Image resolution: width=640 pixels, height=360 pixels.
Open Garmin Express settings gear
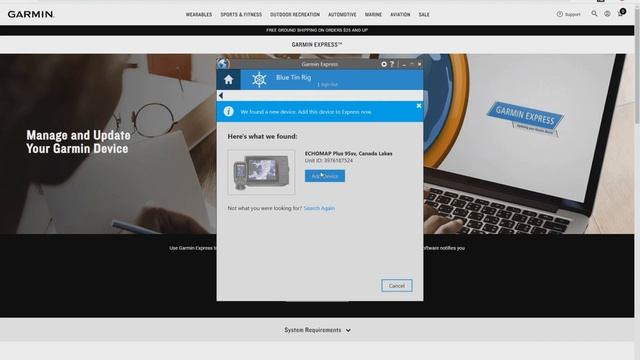tap(384, 64)
